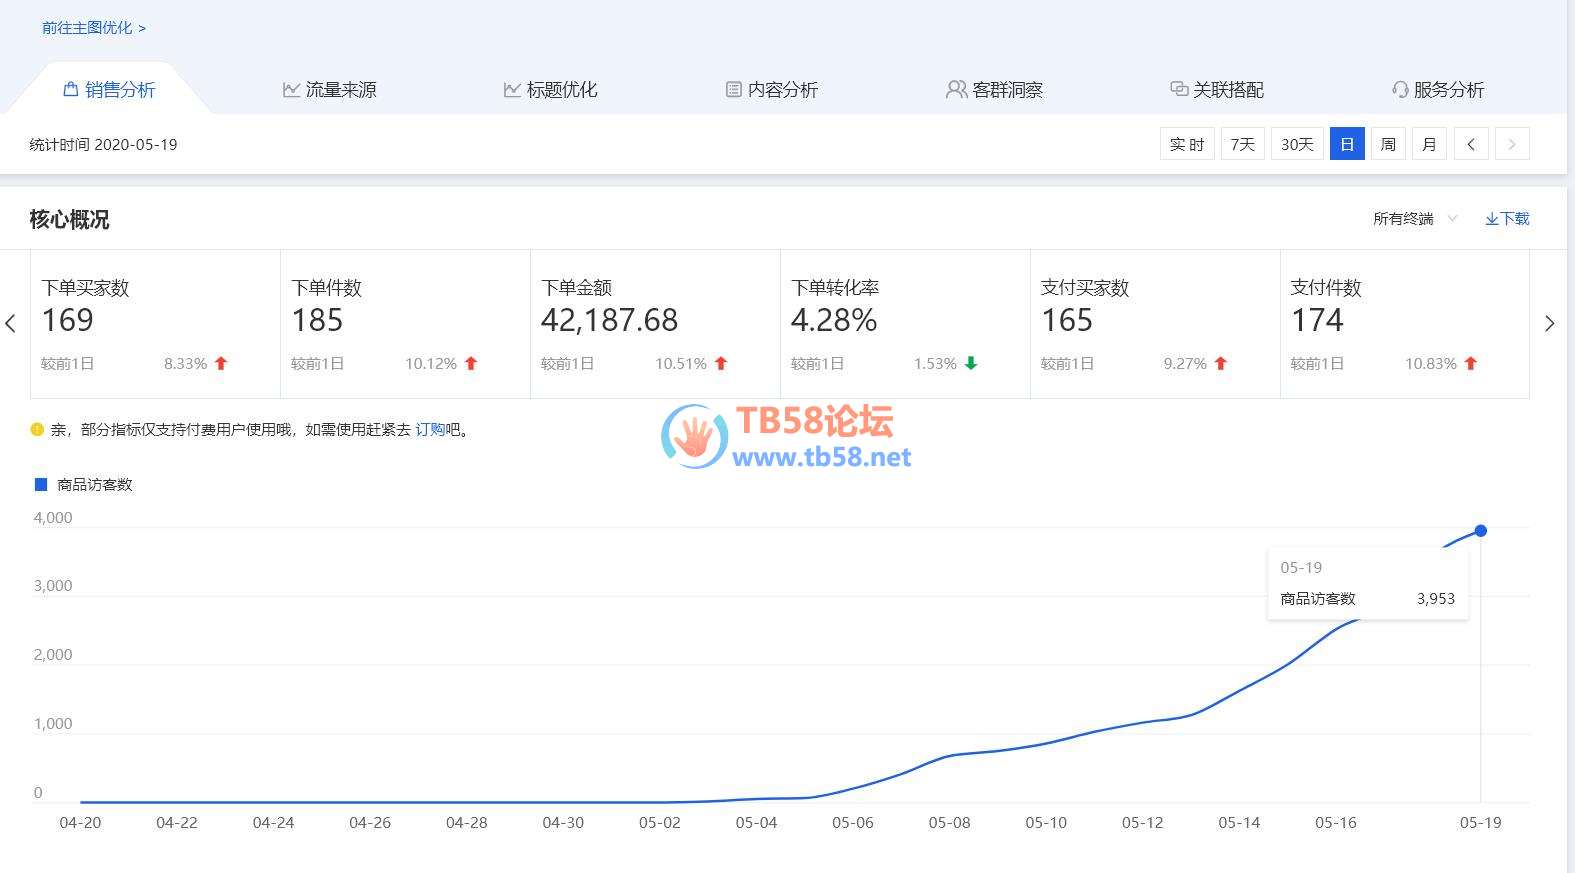Click the 订购 subscribe link
The image size is (1575, 873).
(430, 430)
